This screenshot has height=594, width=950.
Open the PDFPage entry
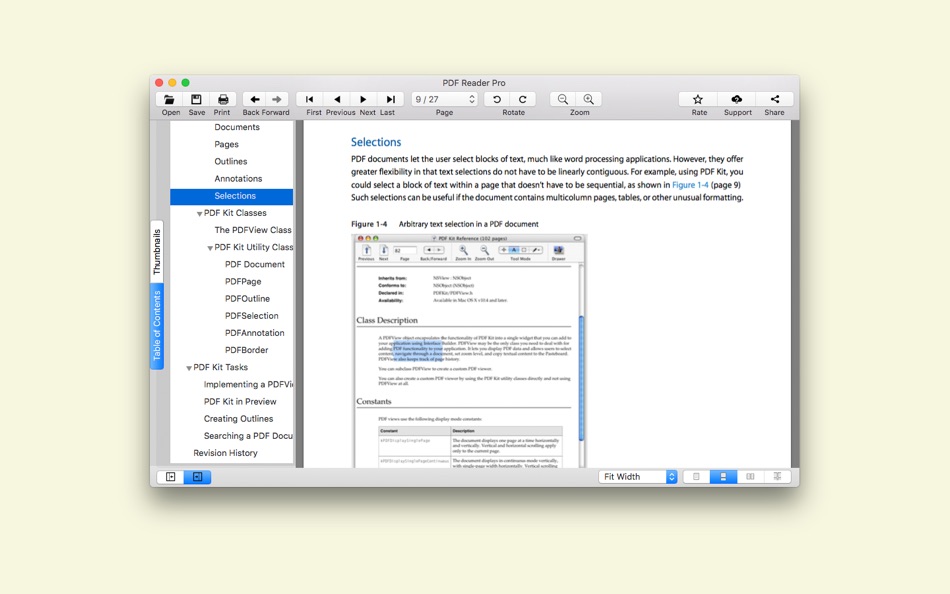[243, 282]
